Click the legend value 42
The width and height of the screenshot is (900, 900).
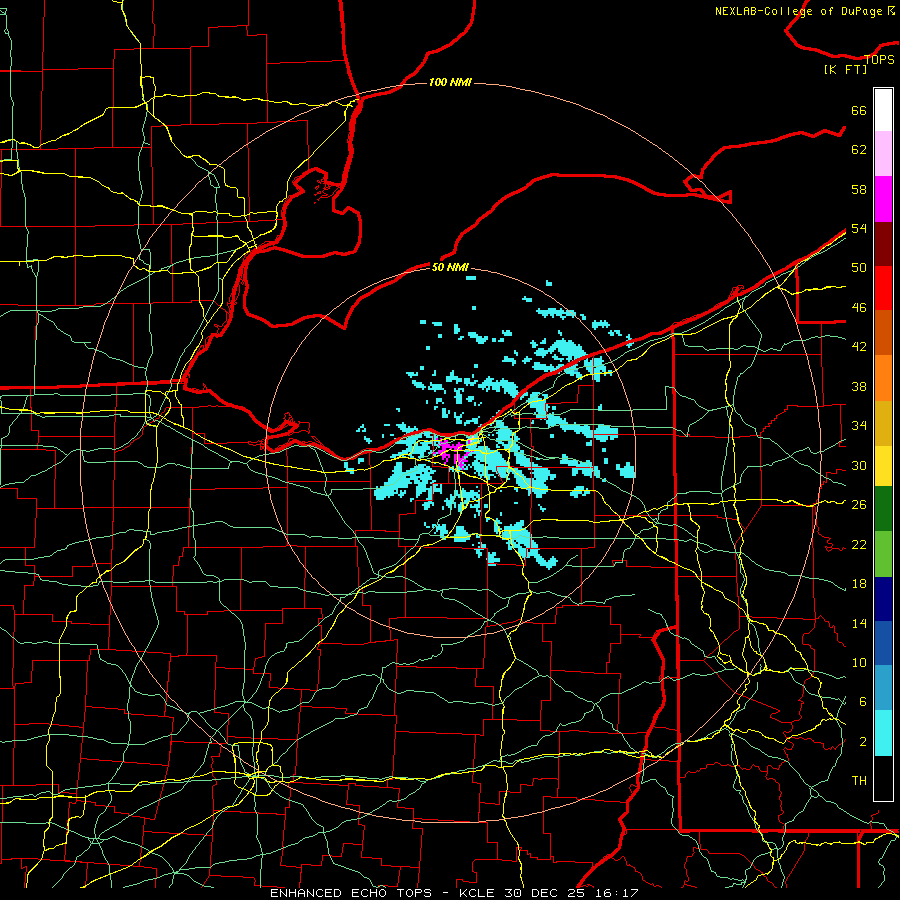[x=859, y=347]
